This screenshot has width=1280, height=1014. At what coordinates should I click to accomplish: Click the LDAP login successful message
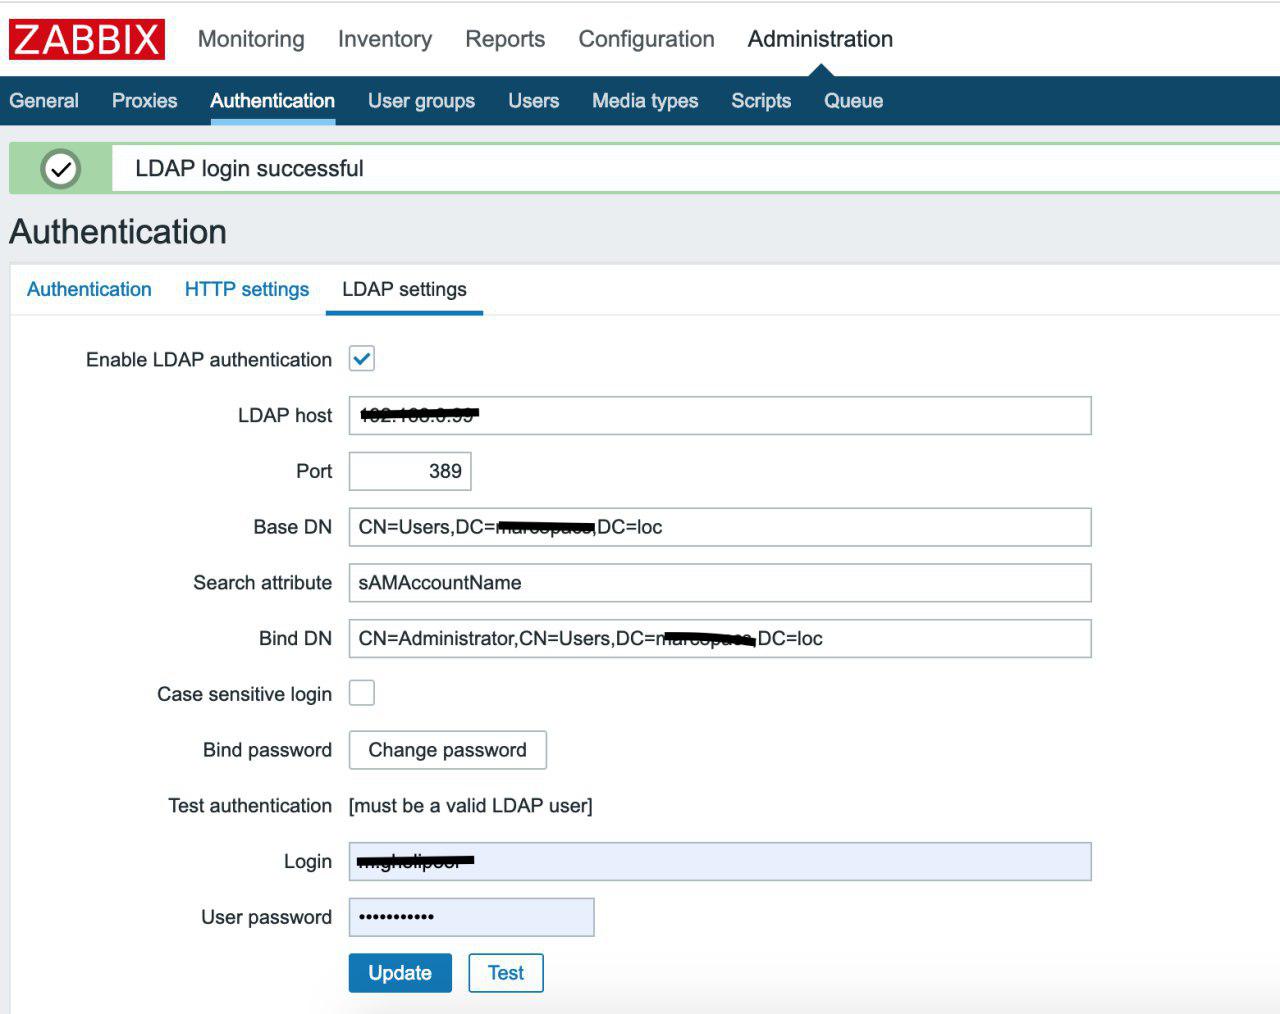tap(249, 169)
